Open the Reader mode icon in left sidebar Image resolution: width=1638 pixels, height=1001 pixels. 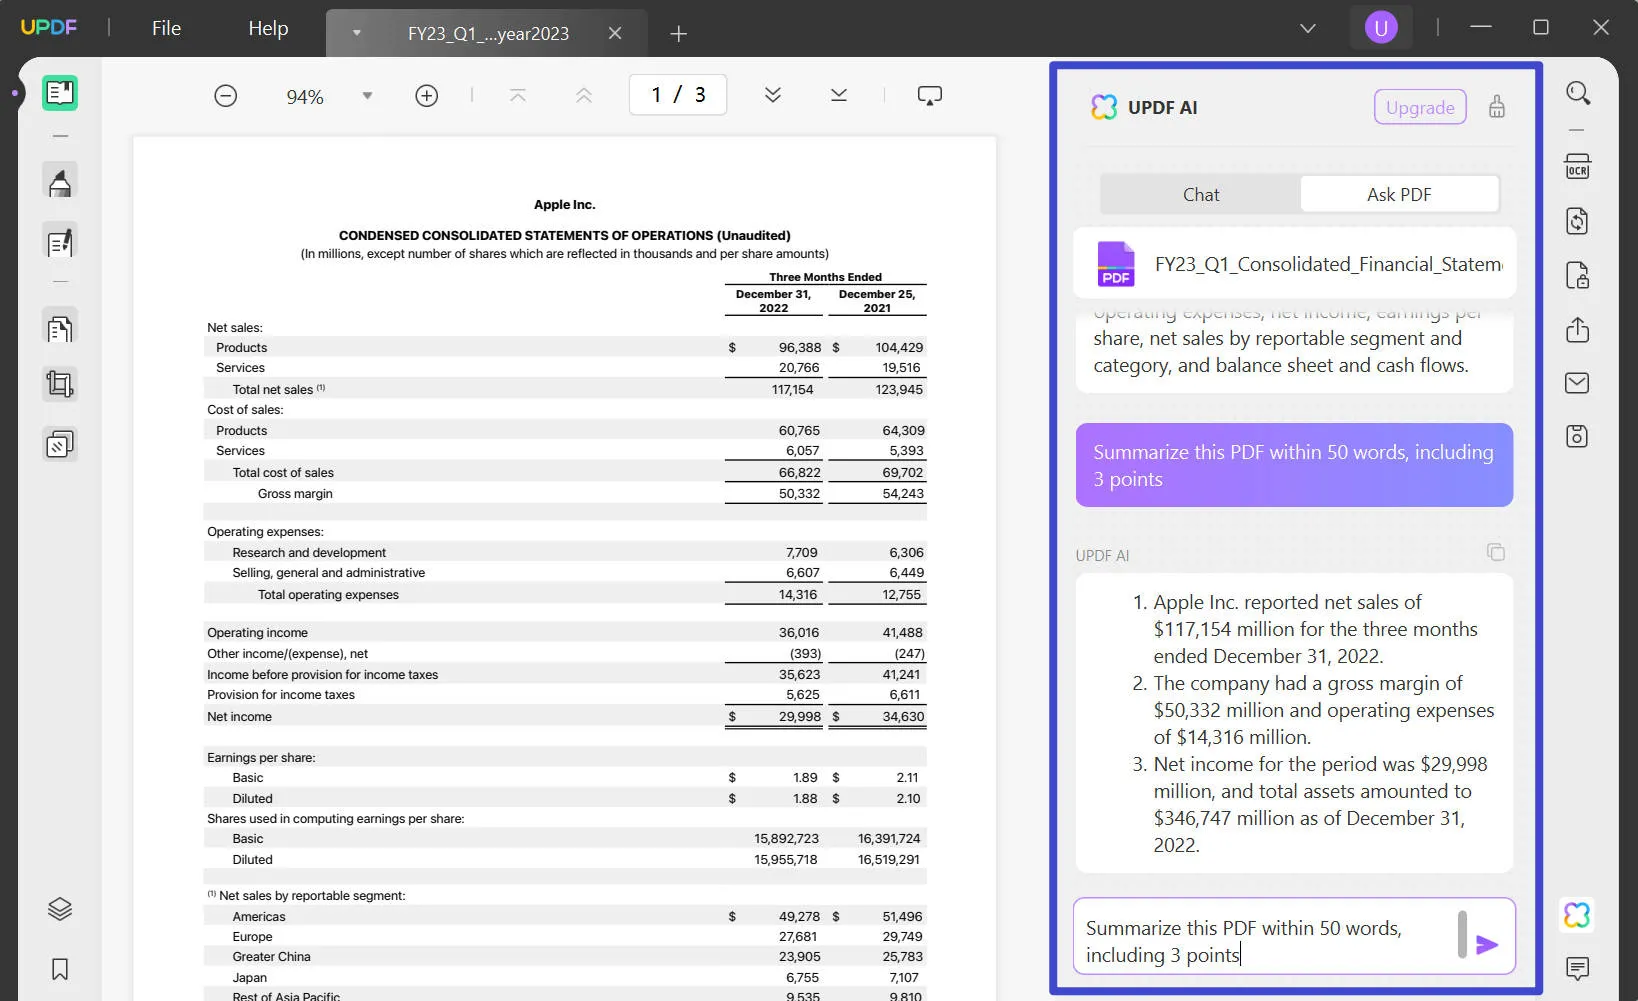[x=60, y=93]
